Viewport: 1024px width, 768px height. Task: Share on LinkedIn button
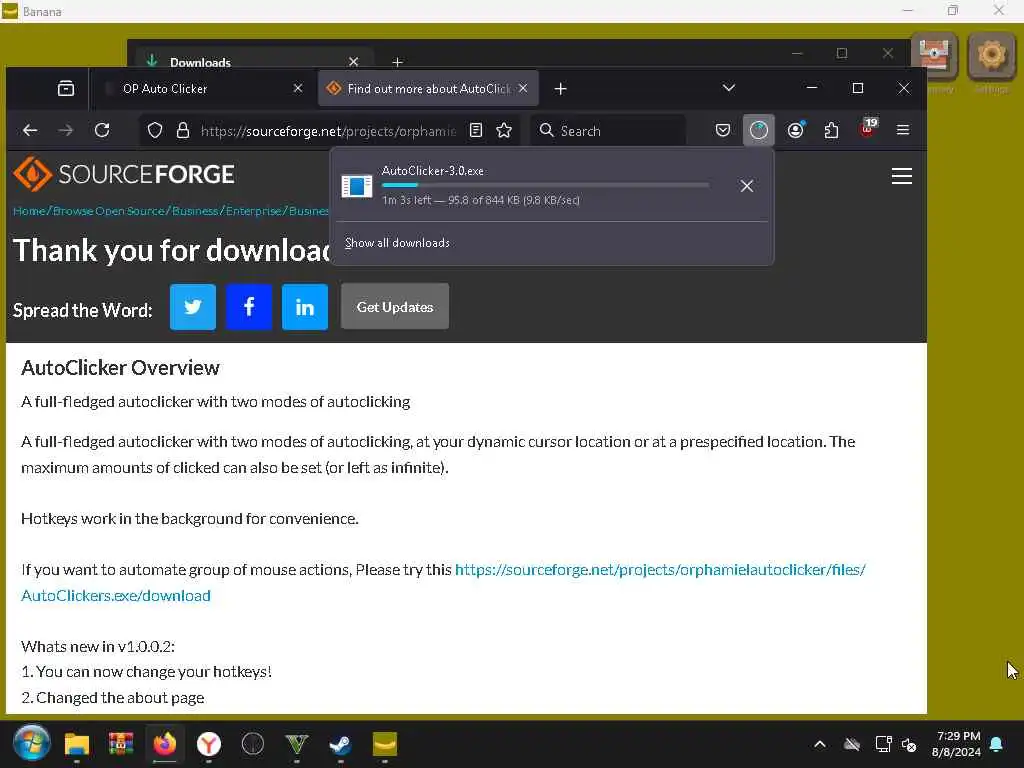coord(305,307)
